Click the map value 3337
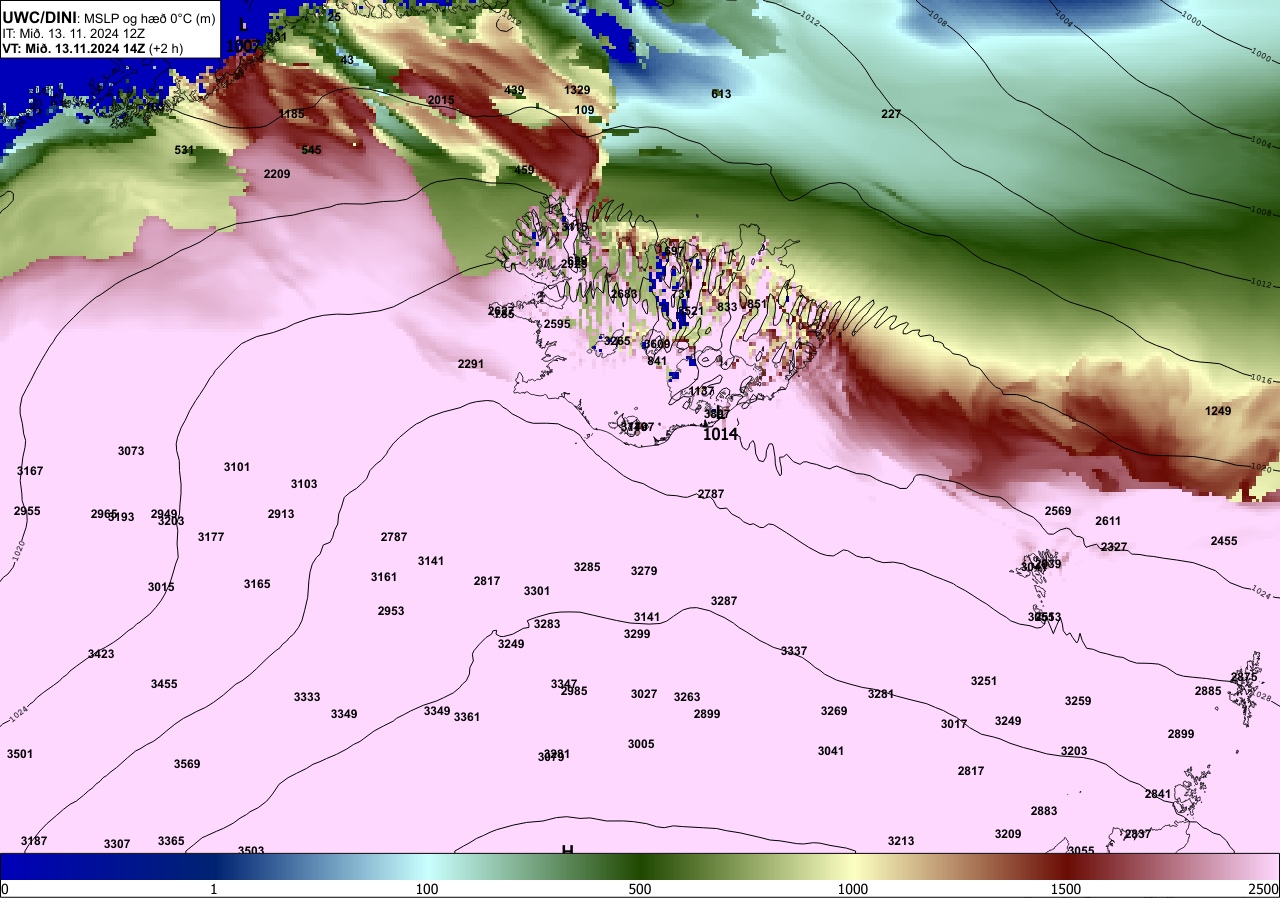This screenshot has height=898, width=1280. pyautogui.click(x=794, y=651)
